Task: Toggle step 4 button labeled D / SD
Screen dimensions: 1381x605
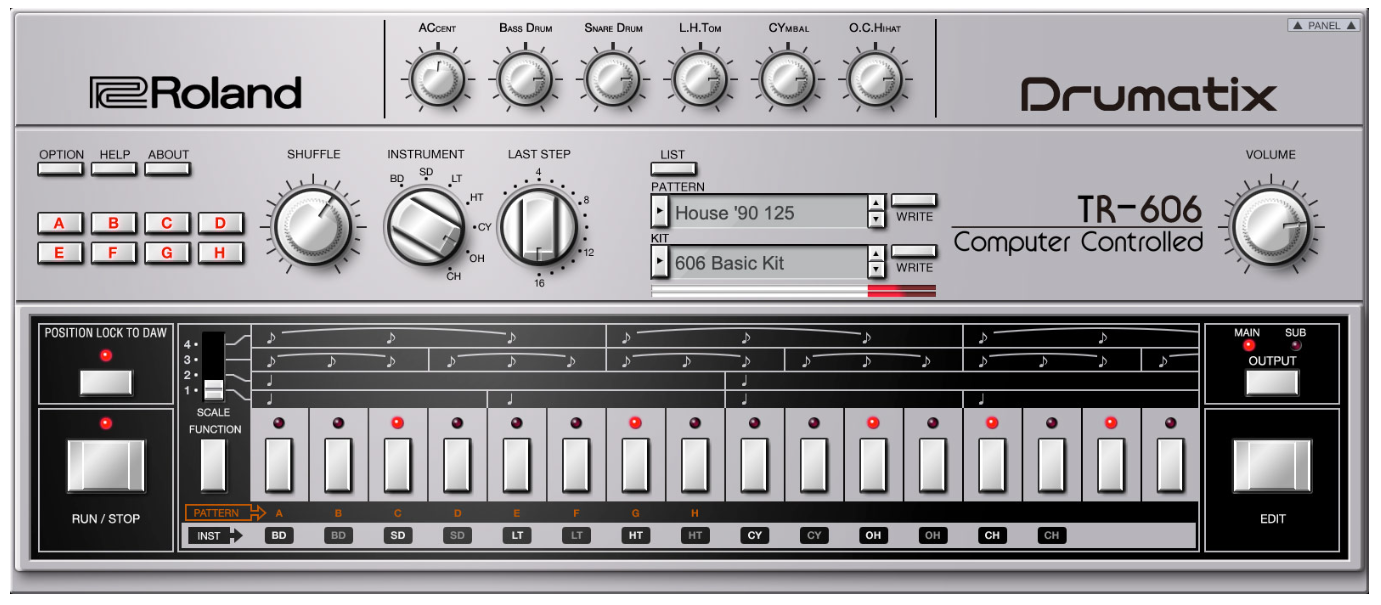Action: (457, 464)
